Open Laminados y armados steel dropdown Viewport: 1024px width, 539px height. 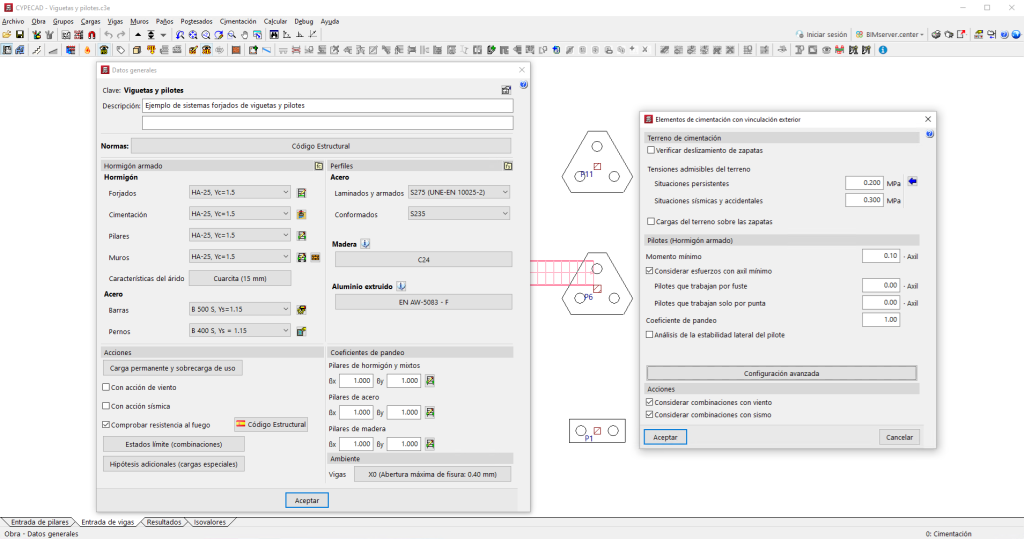[458, 192]
